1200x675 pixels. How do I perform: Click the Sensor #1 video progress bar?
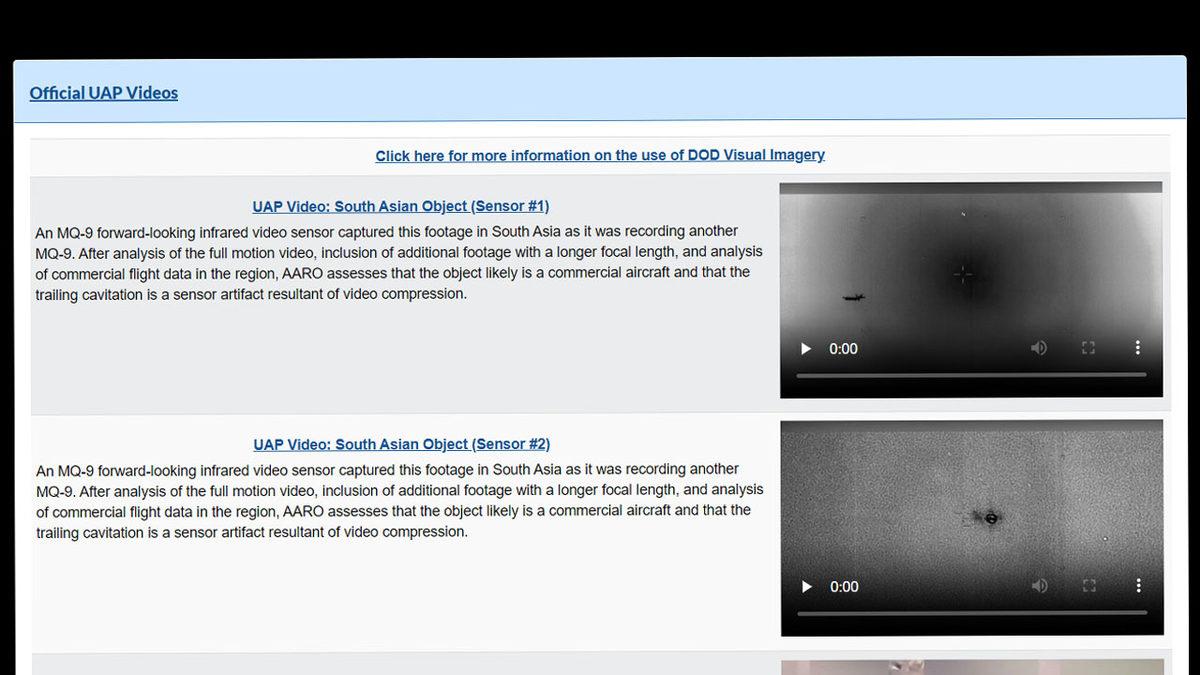(970, 375)
